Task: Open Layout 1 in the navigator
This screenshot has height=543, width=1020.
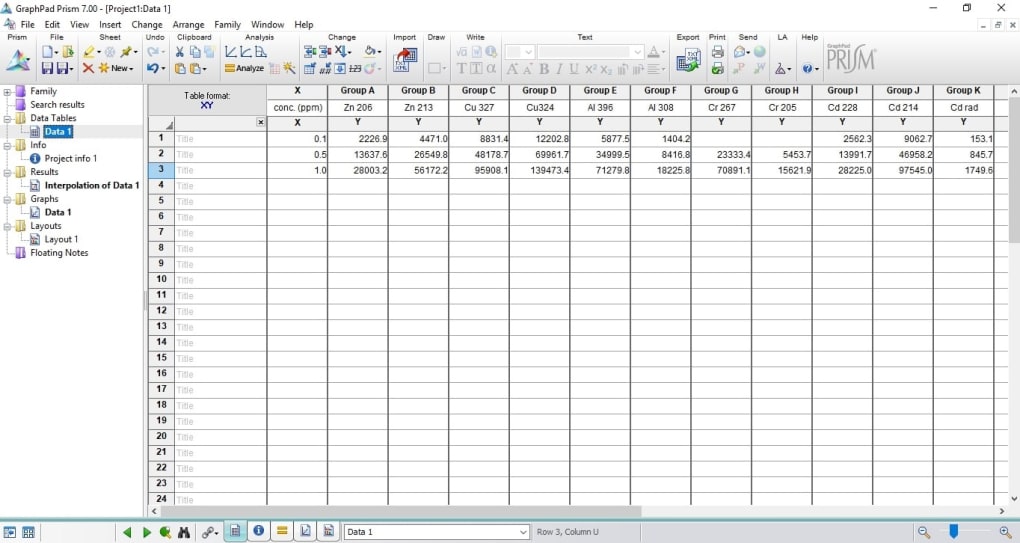Action: point(61,239)
